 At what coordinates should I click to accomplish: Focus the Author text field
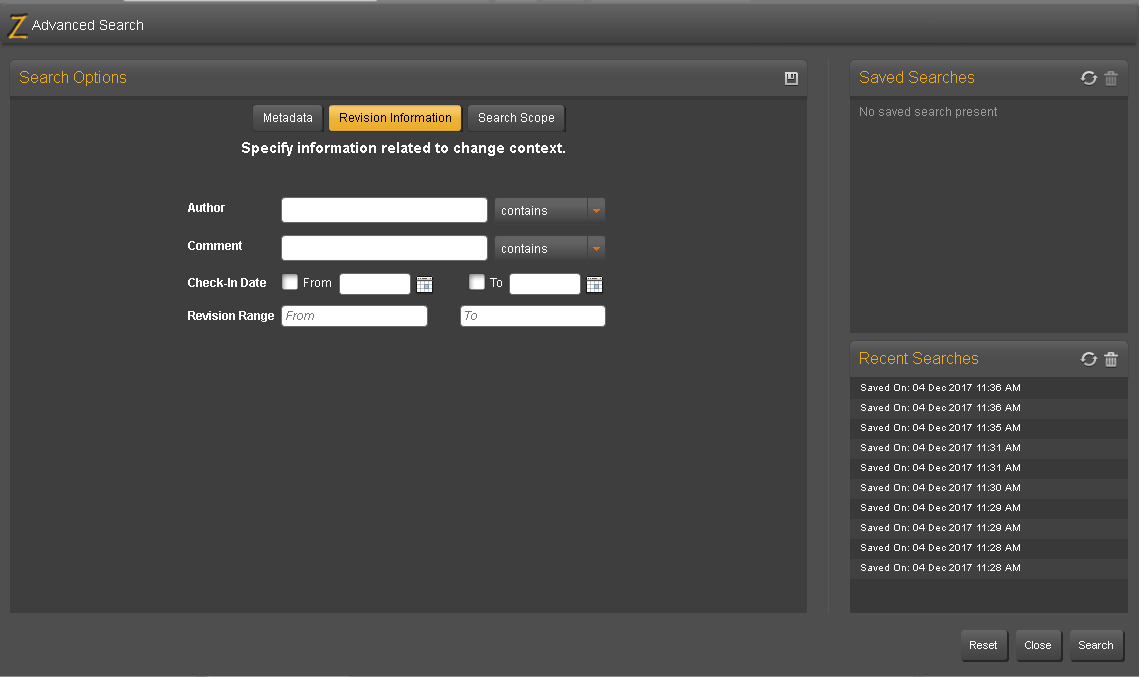pos(384,210)
